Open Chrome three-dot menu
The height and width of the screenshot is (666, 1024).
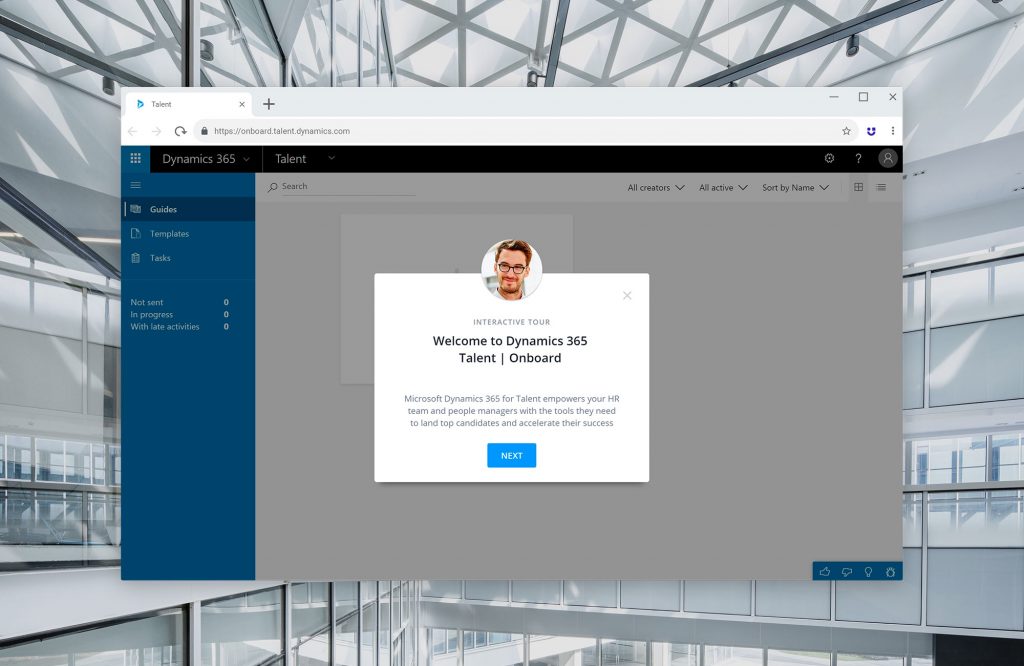(893, 131)
